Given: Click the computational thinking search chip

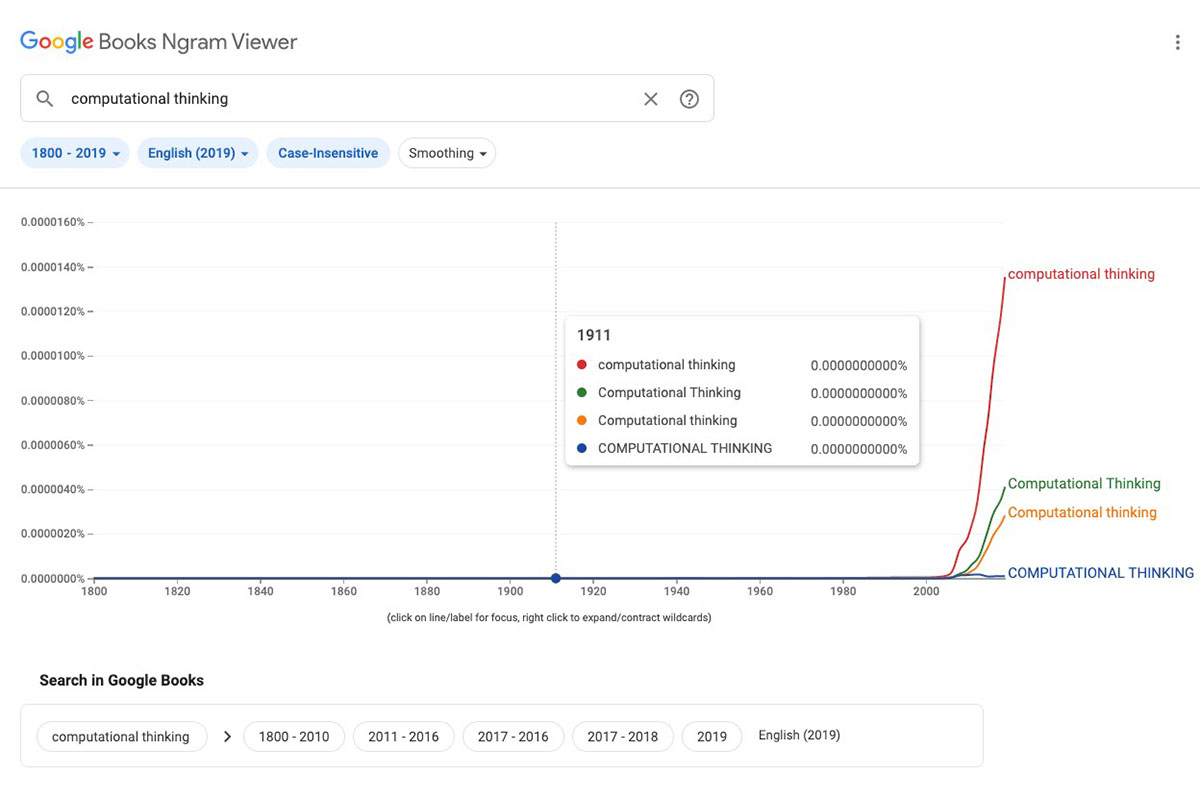Looking at the screenshot, I should (121, 737).
